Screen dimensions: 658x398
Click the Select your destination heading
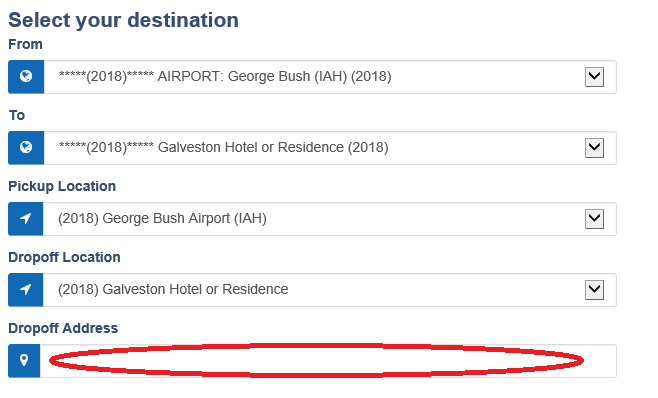click(x=123, y=20)
